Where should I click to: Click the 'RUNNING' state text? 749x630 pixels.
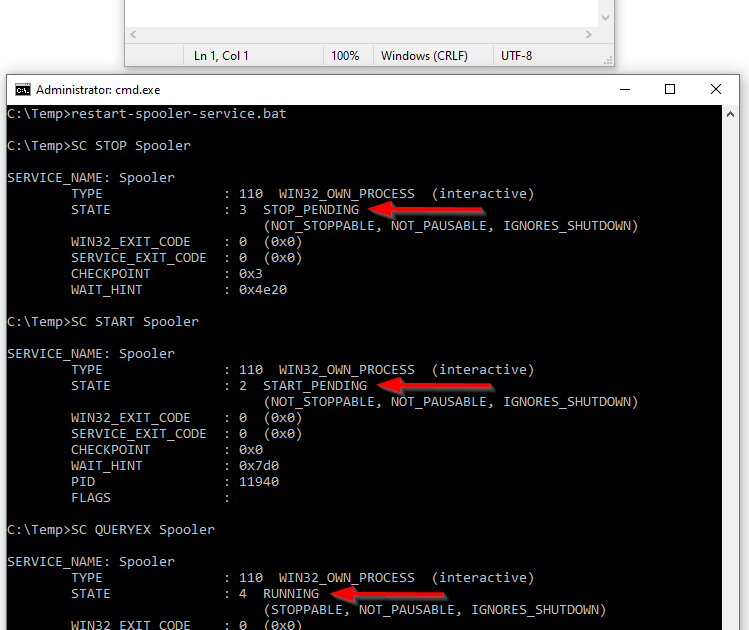pyautogui.click(x=291, y=594)
